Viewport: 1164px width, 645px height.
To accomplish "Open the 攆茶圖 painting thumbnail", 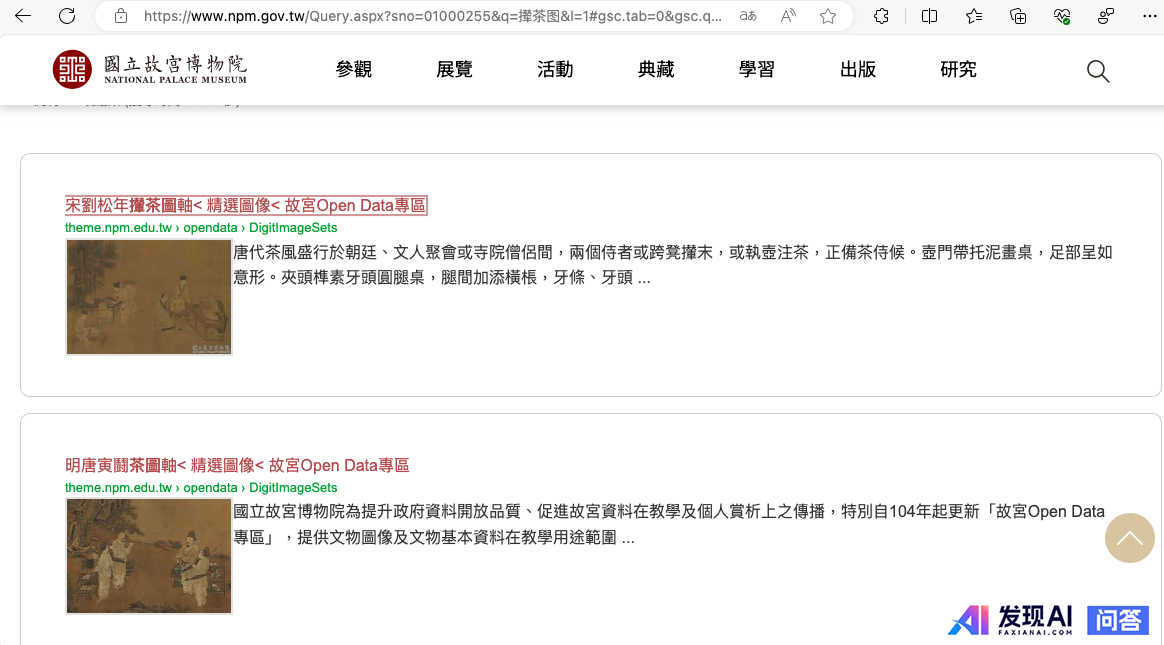I will point(148,297).
